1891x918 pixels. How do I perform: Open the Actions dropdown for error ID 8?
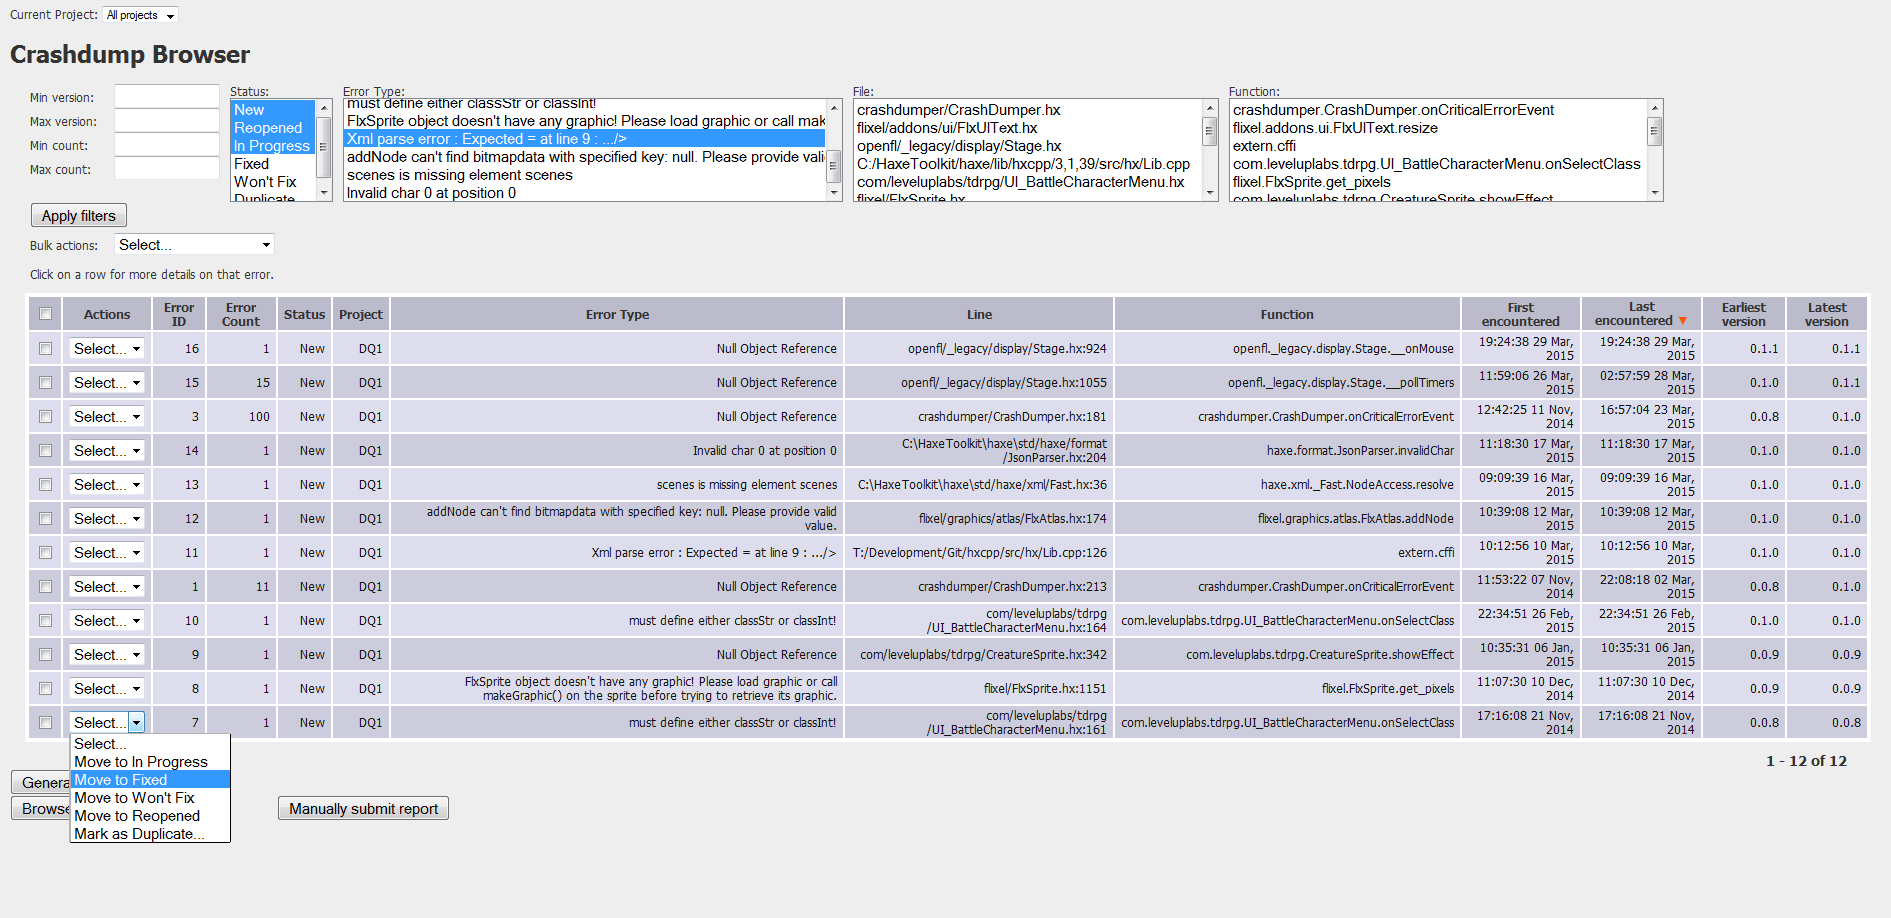tap(107, 689)
